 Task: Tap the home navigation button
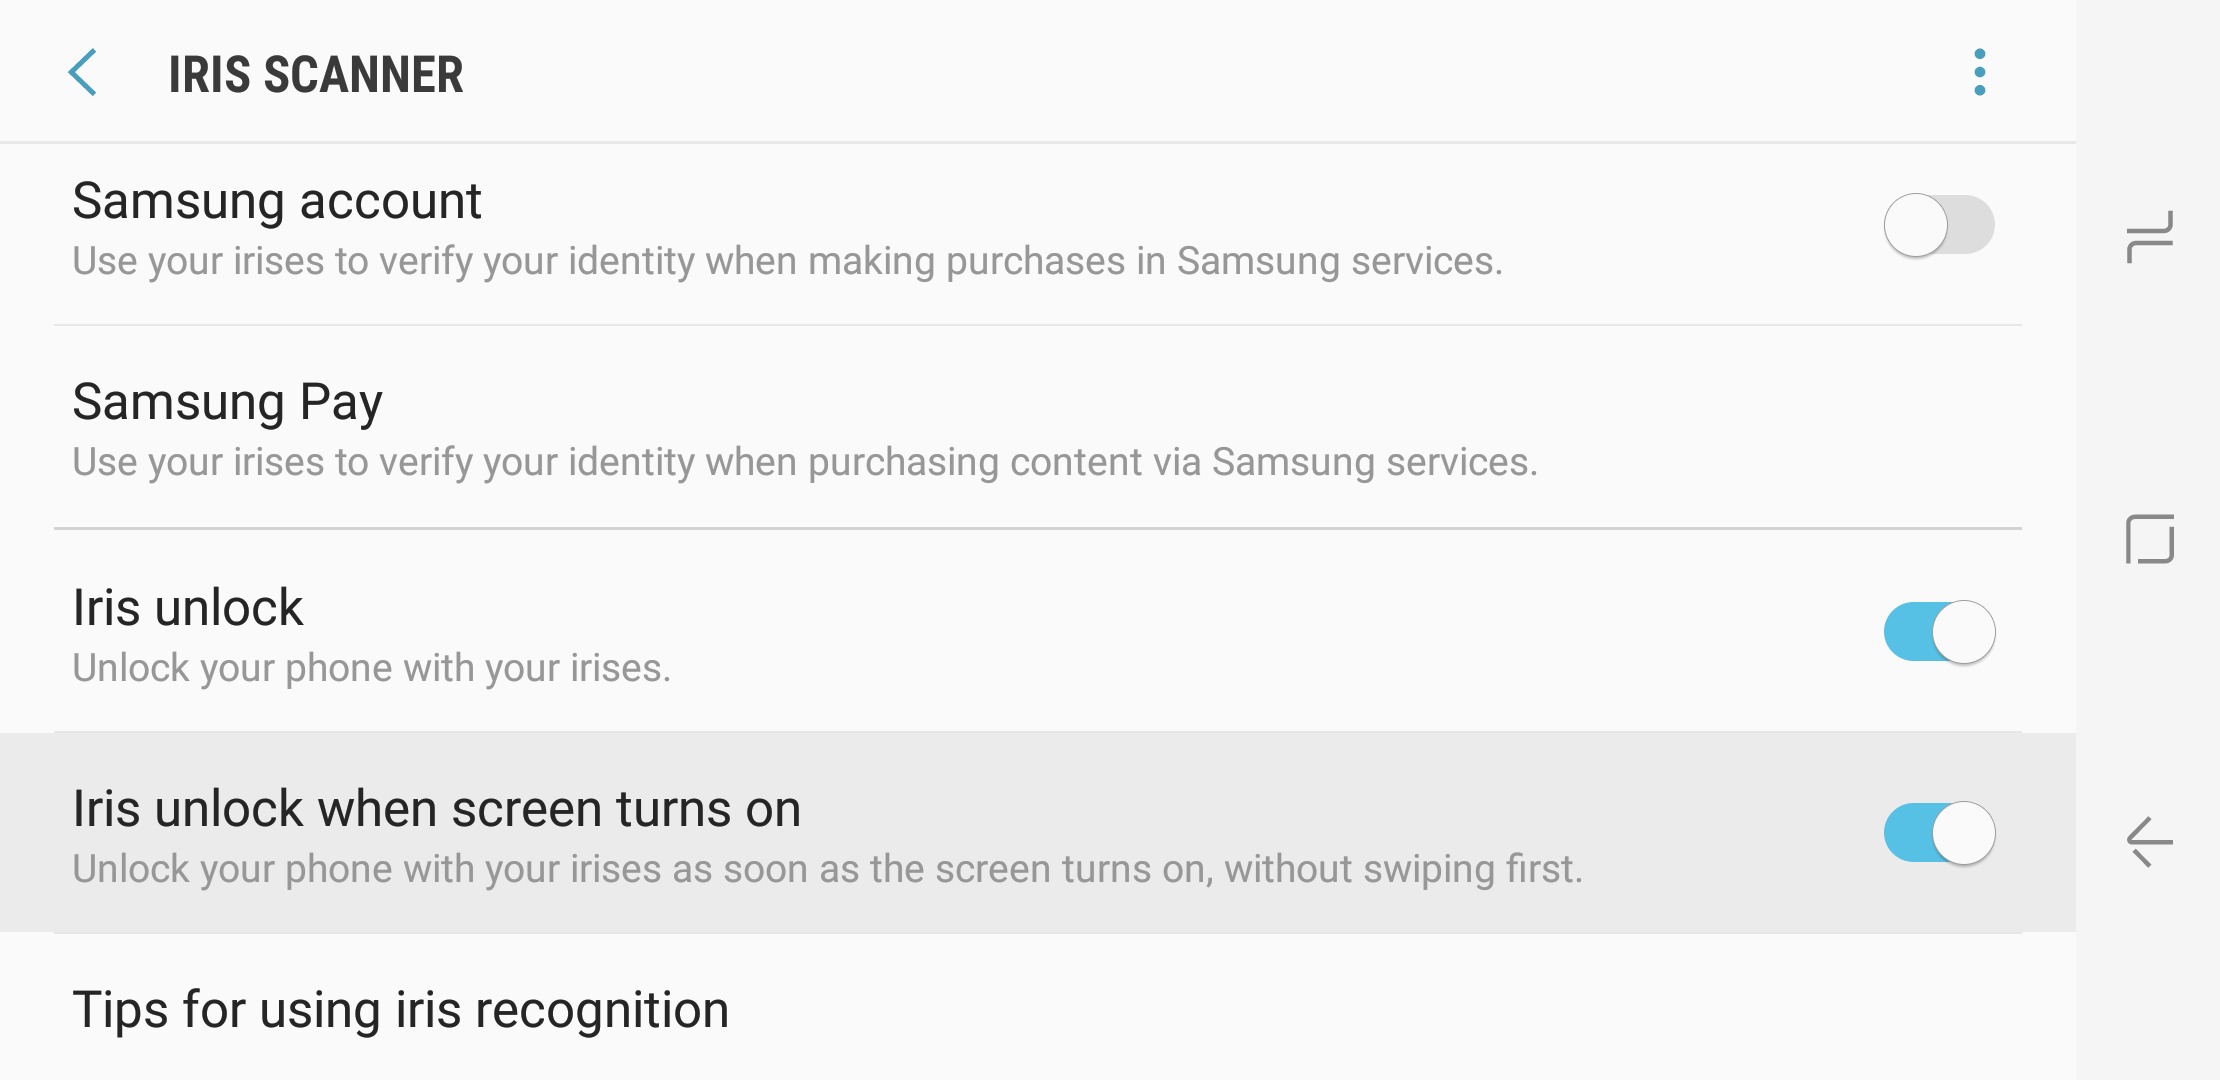(2150, 540)
